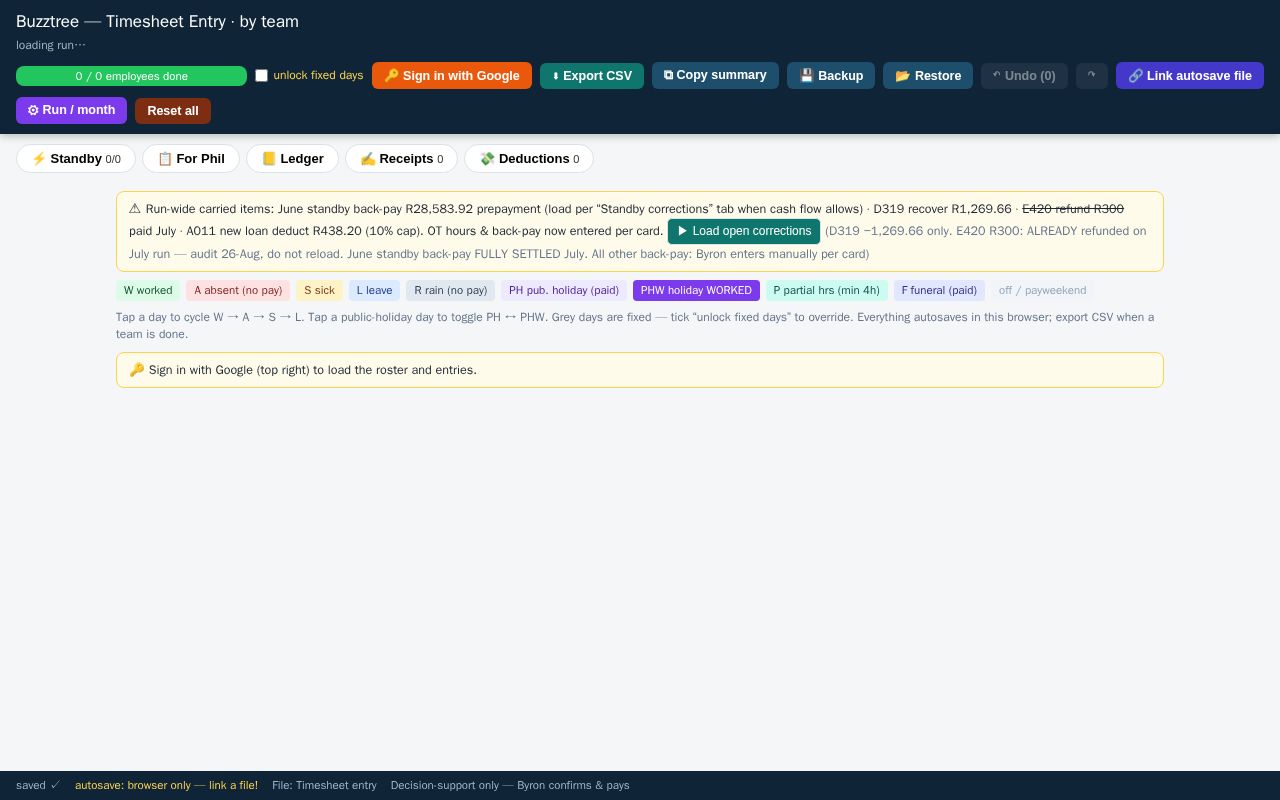Click the sign-in prompt banner

click(640, 370)
